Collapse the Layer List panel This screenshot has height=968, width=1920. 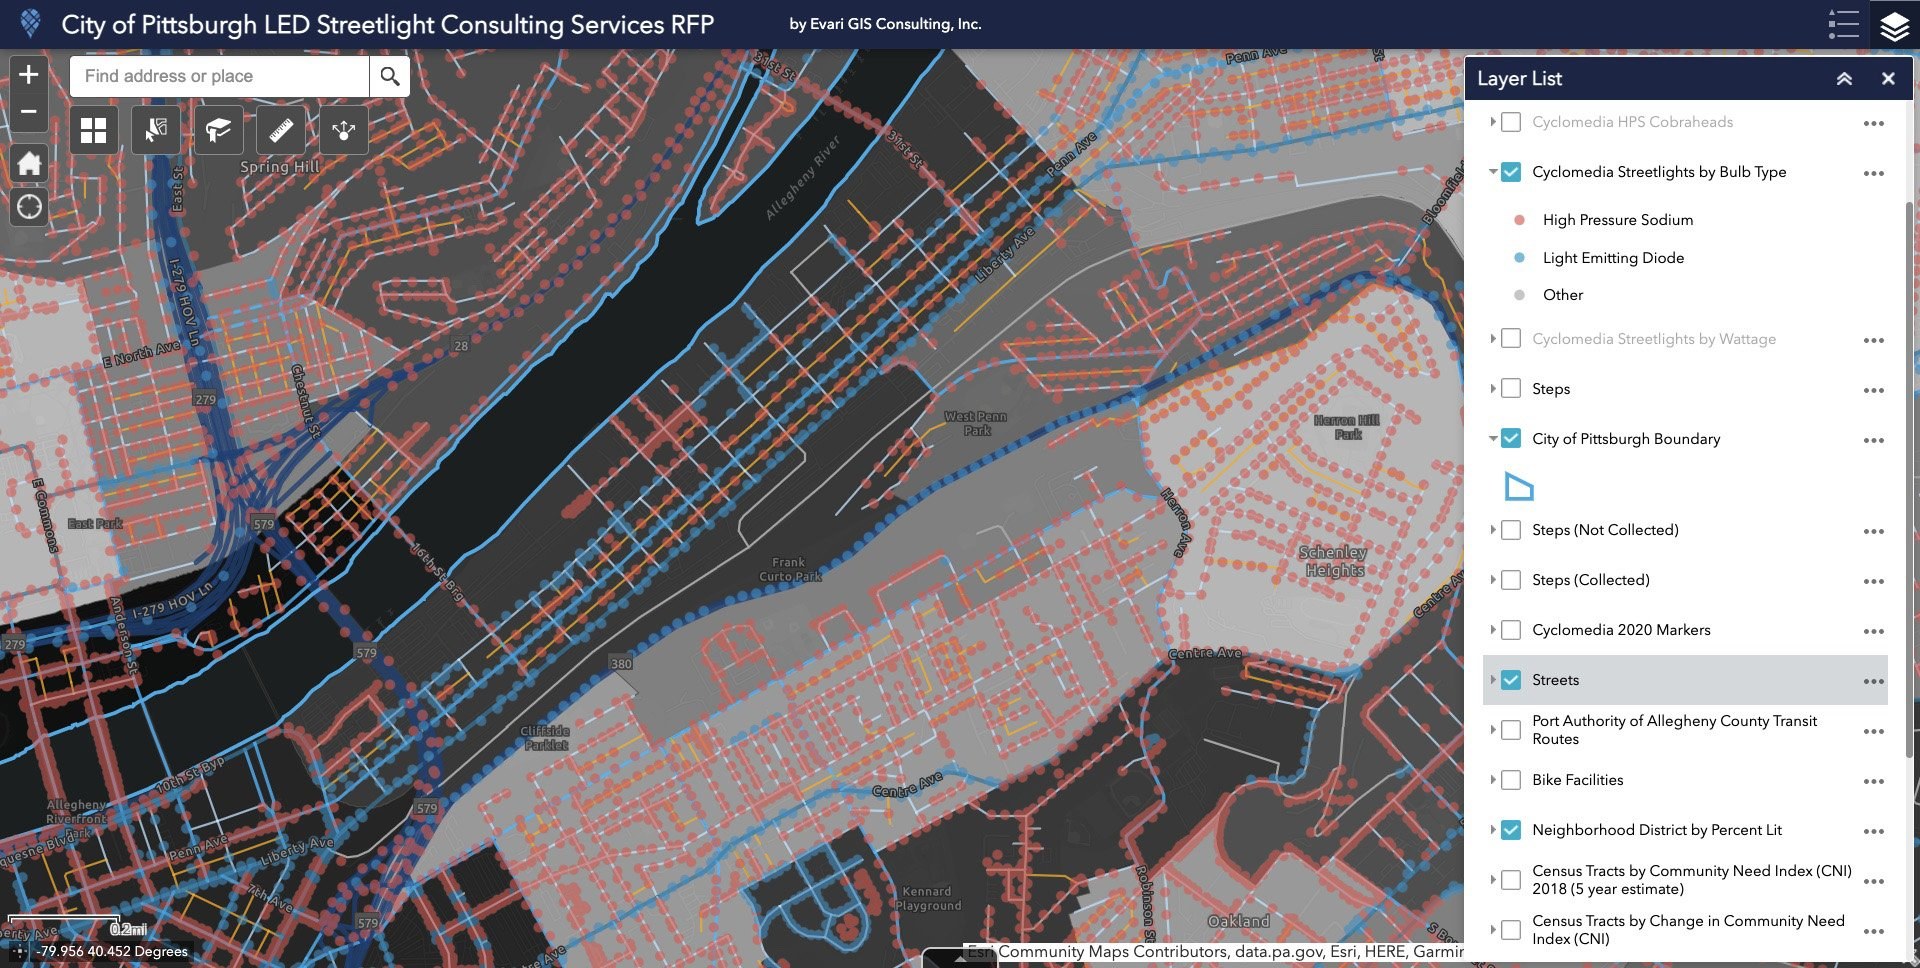[1844, 78]
